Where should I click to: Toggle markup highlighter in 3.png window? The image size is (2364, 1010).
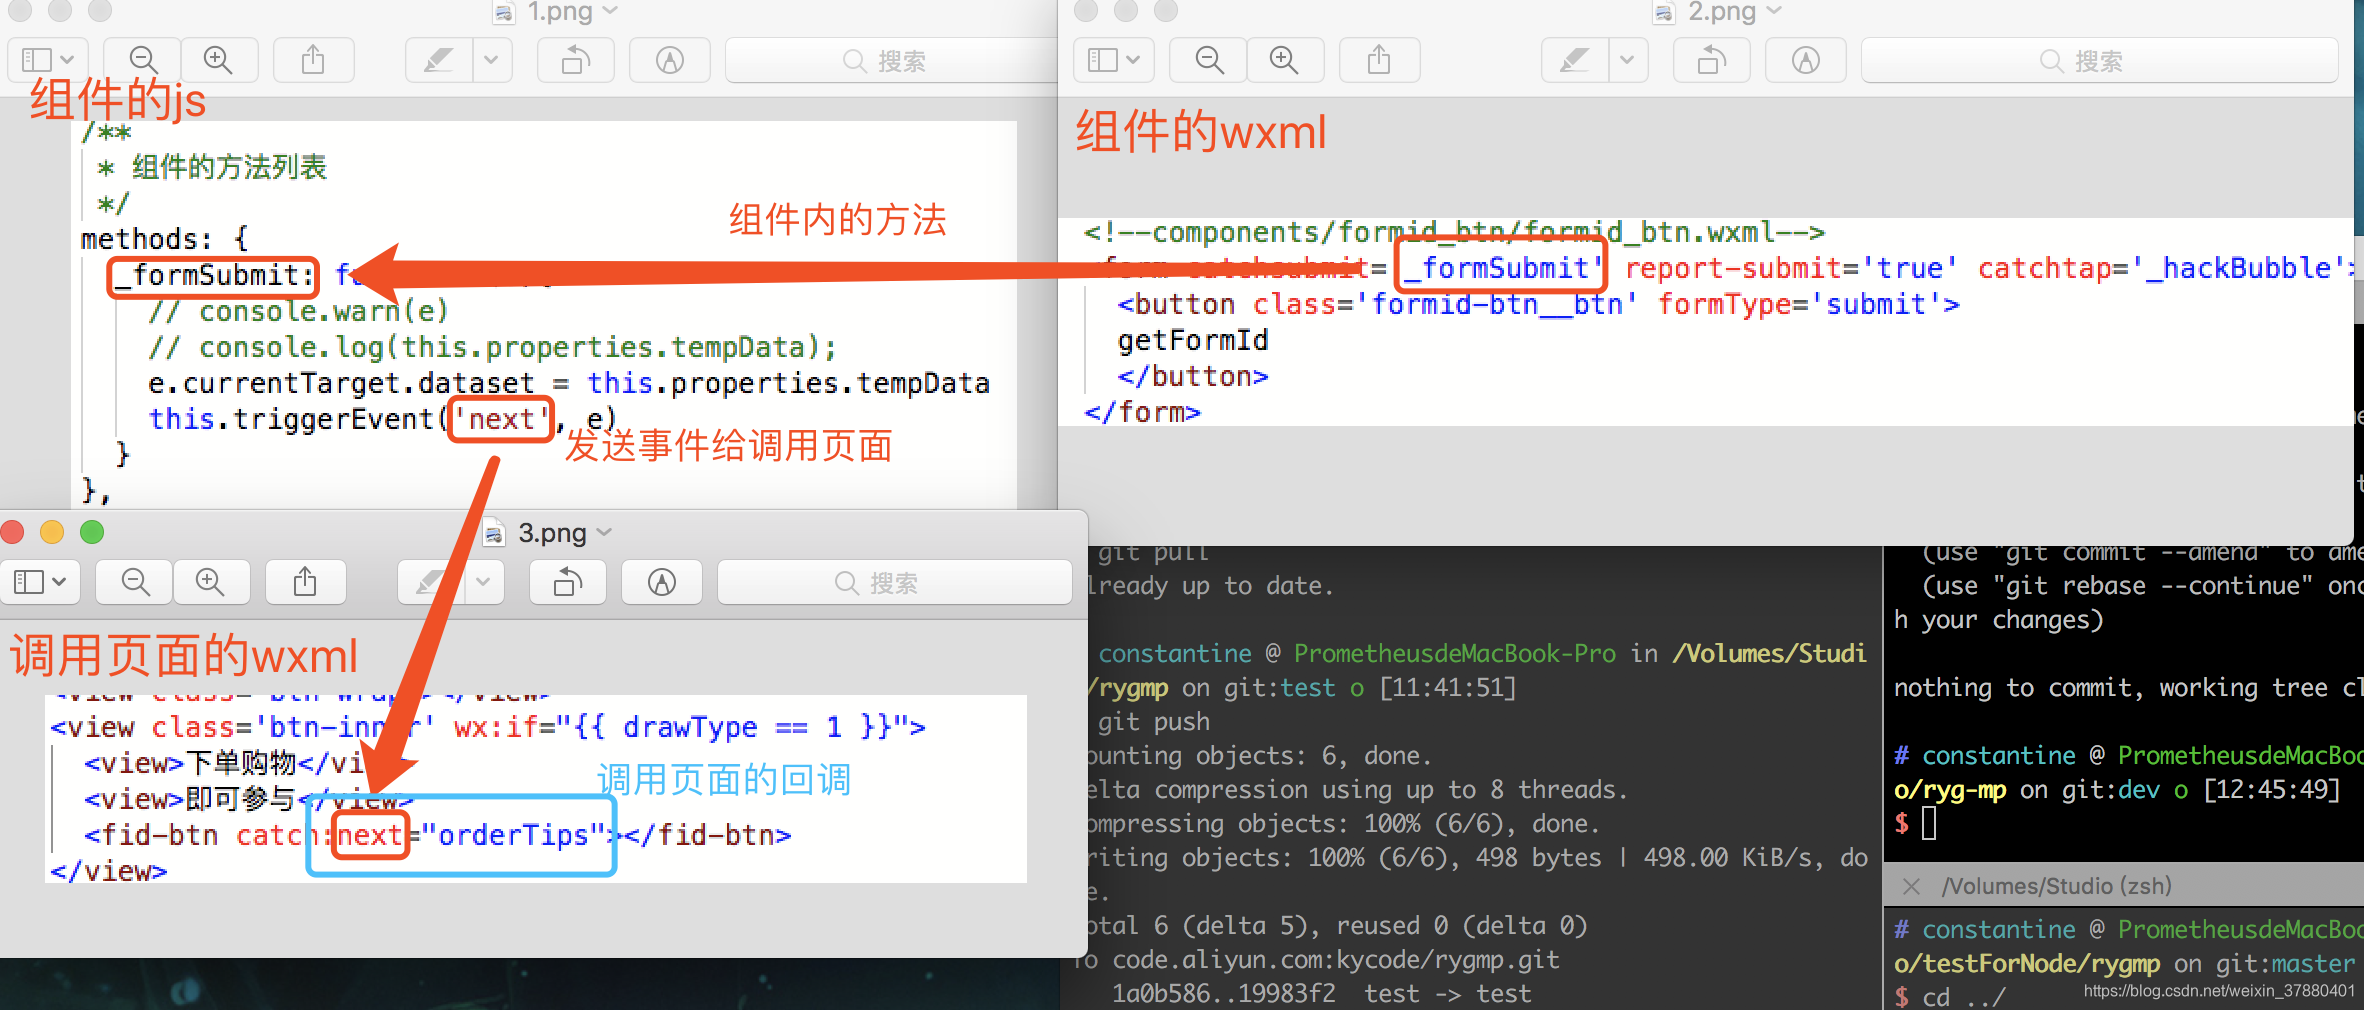(430, 582)
